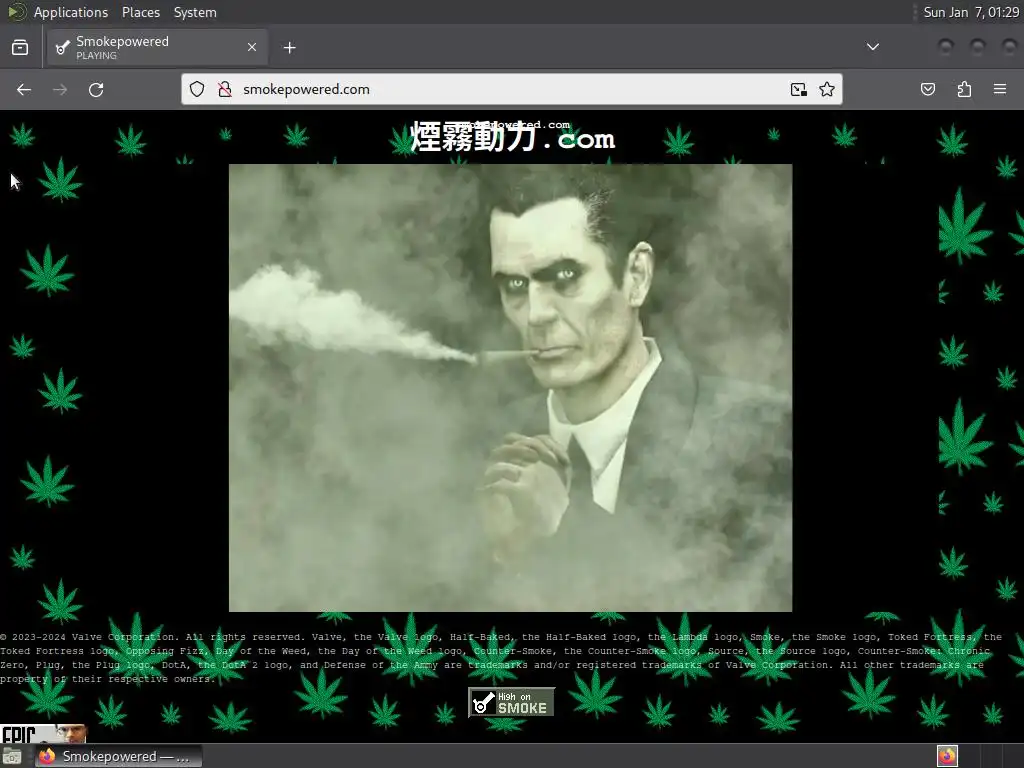Image resolution: width=1024 pixels, height=768 pixels.
Task: Open picture-in-picture from the address bar
Action: 798,89
